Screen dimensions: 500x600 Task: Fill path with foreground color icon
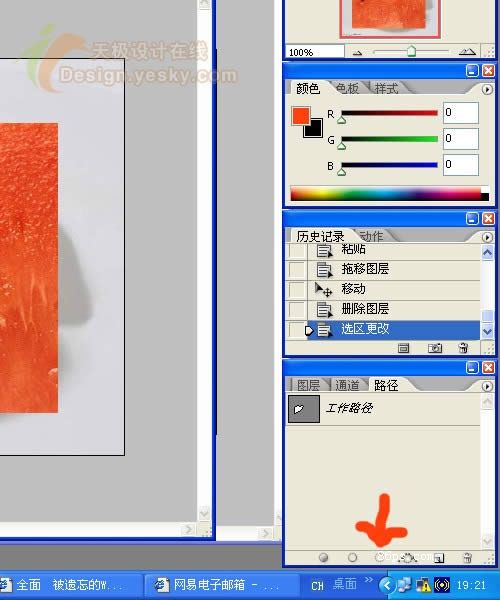click(x=323, y=558)
